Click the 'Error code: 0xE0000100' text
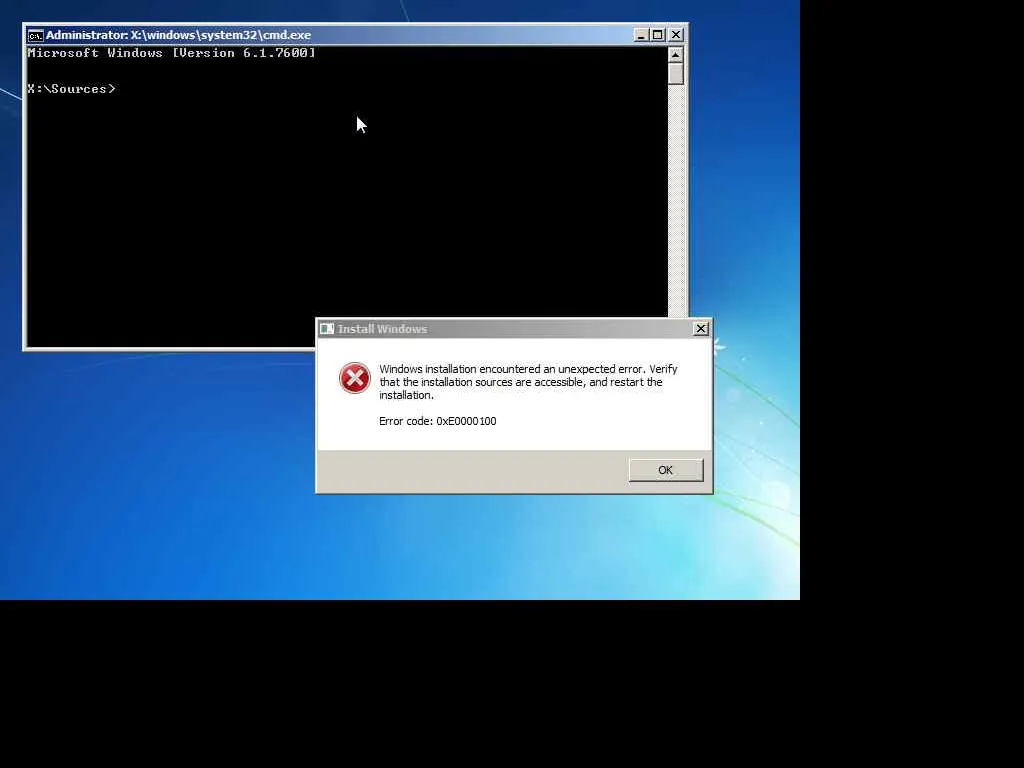The image size is (1024, 768). tap(438, 421)
